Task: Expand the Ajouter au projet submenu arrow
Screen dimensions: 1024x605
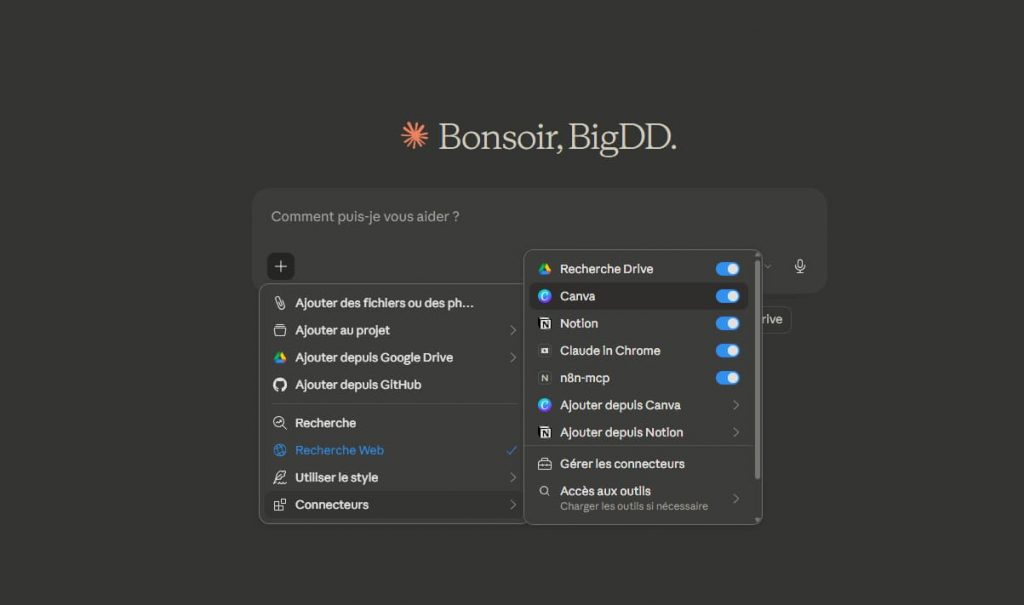Action: click(513, 330)
